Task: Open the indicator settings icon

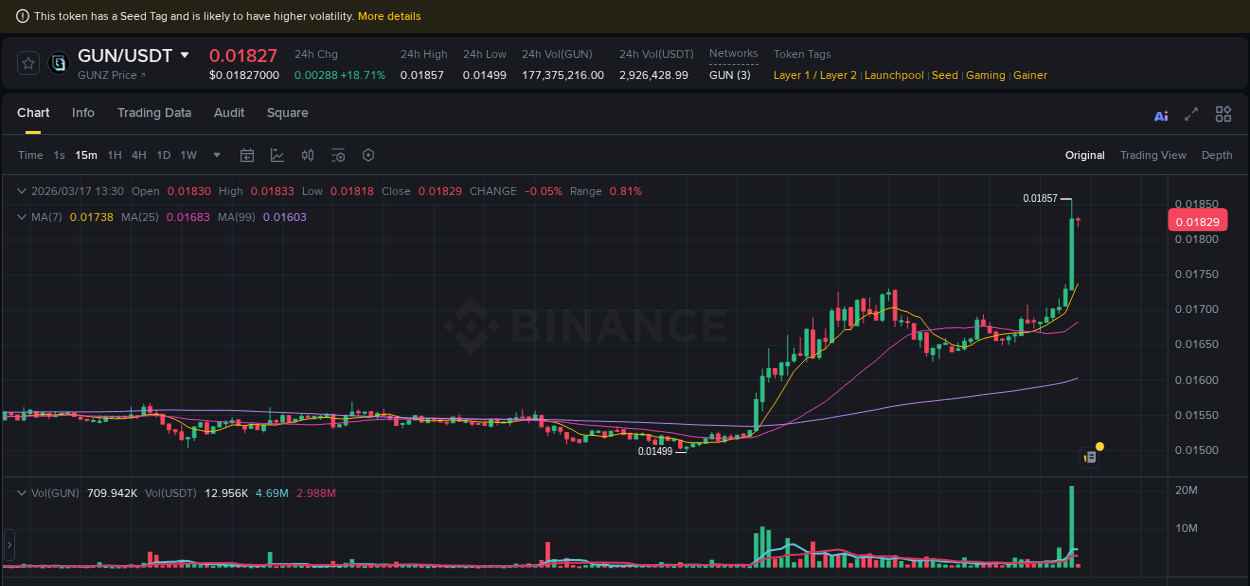Action: point(337,155)
